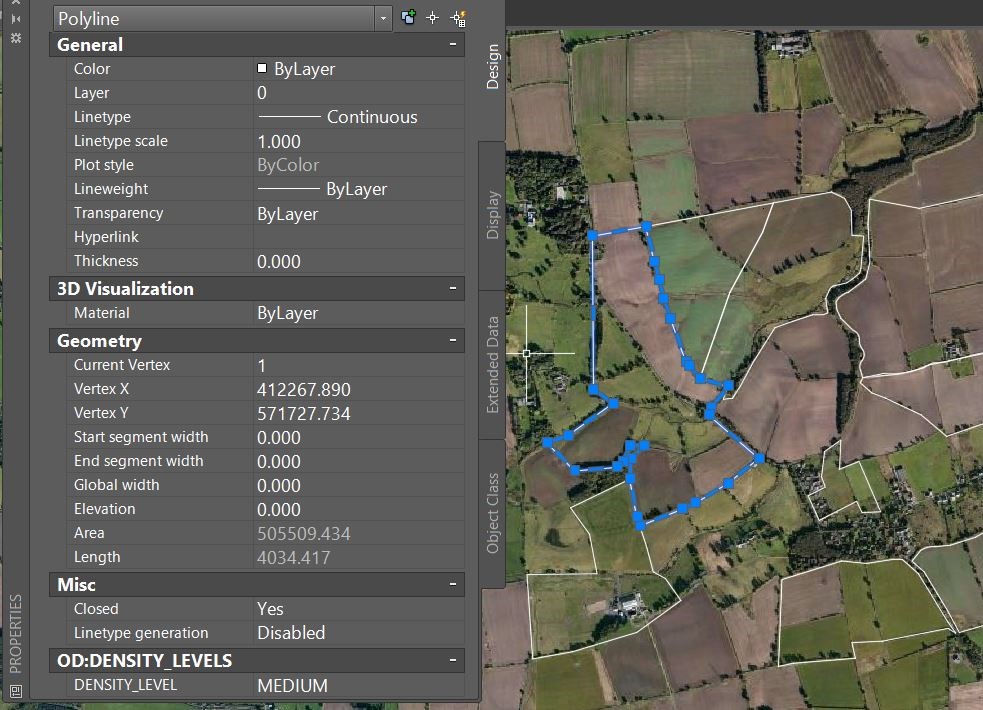Collapse the Geometry section
This screenshot has width=983, height=710.
click(x=453, y=340)
